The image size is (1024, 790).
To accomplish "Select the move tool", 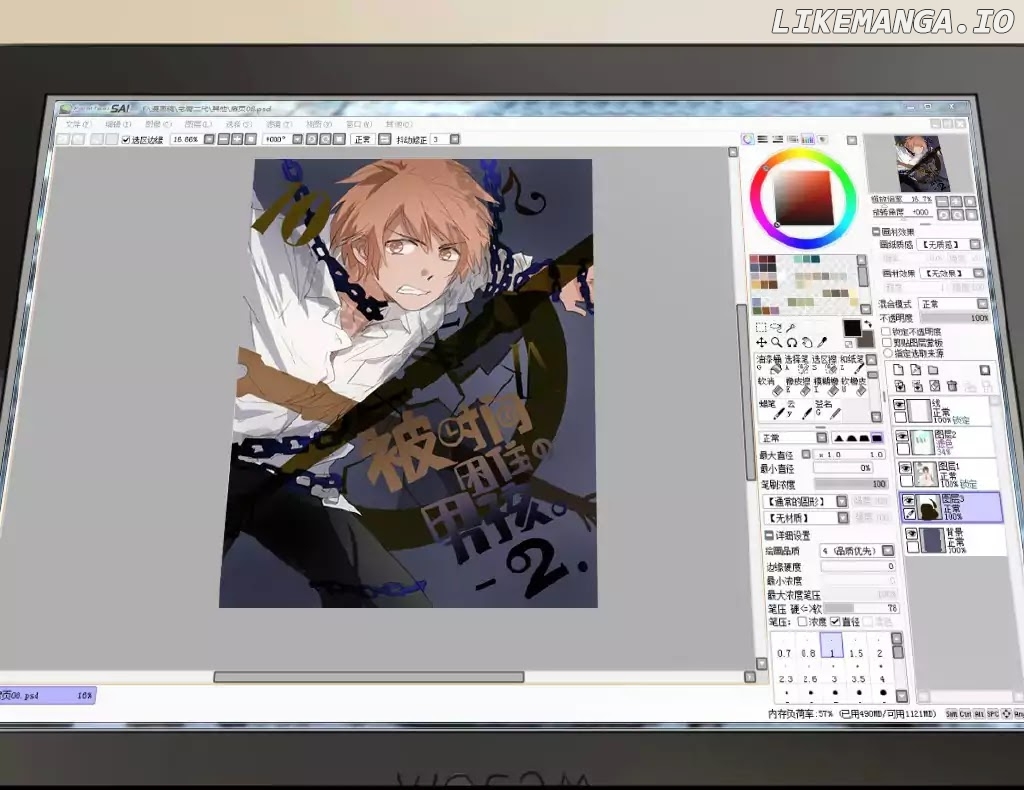I will [761, 342].
